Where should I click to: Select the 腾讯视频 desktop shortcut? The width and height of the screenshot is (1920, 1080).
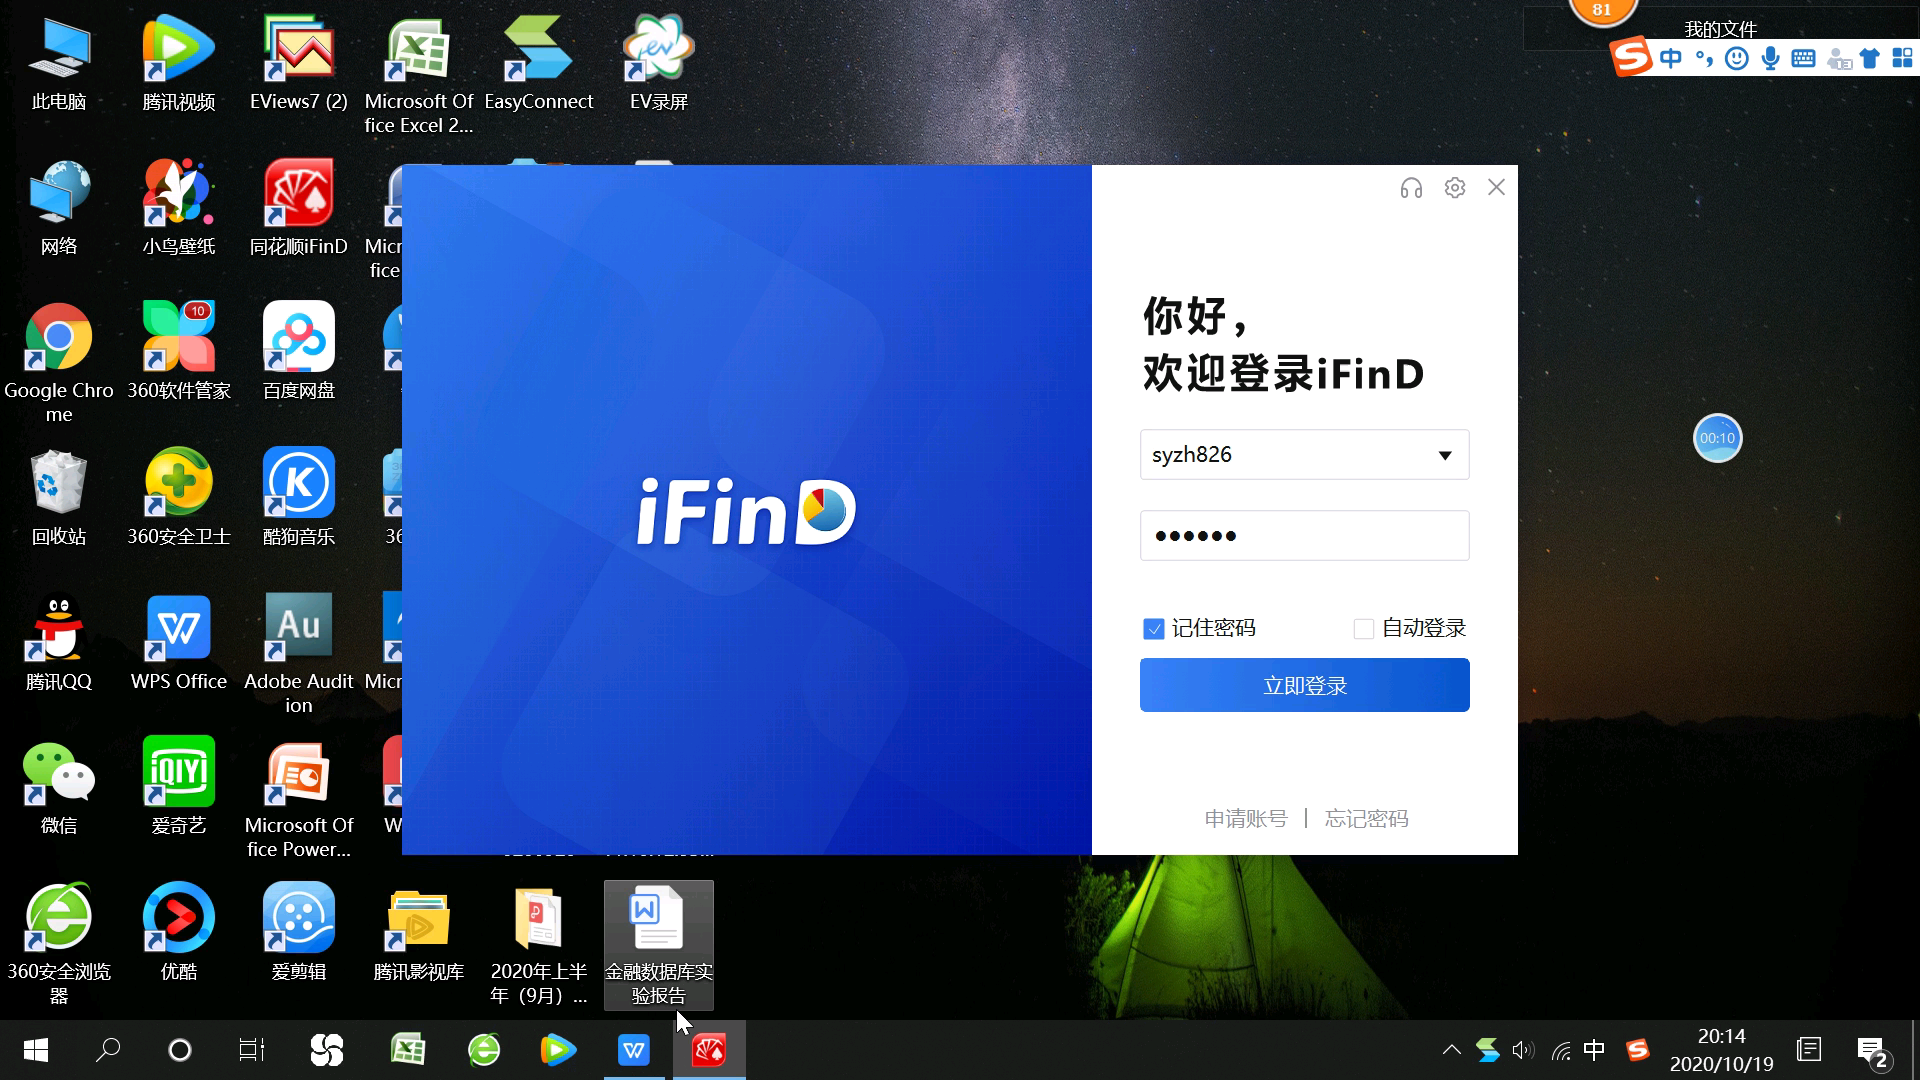click(179, 62)
